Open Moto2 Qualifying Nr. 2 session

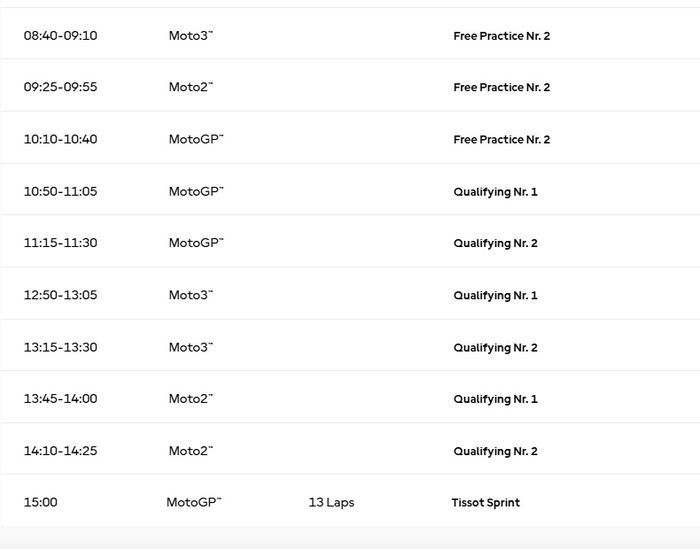pos(495,451)
